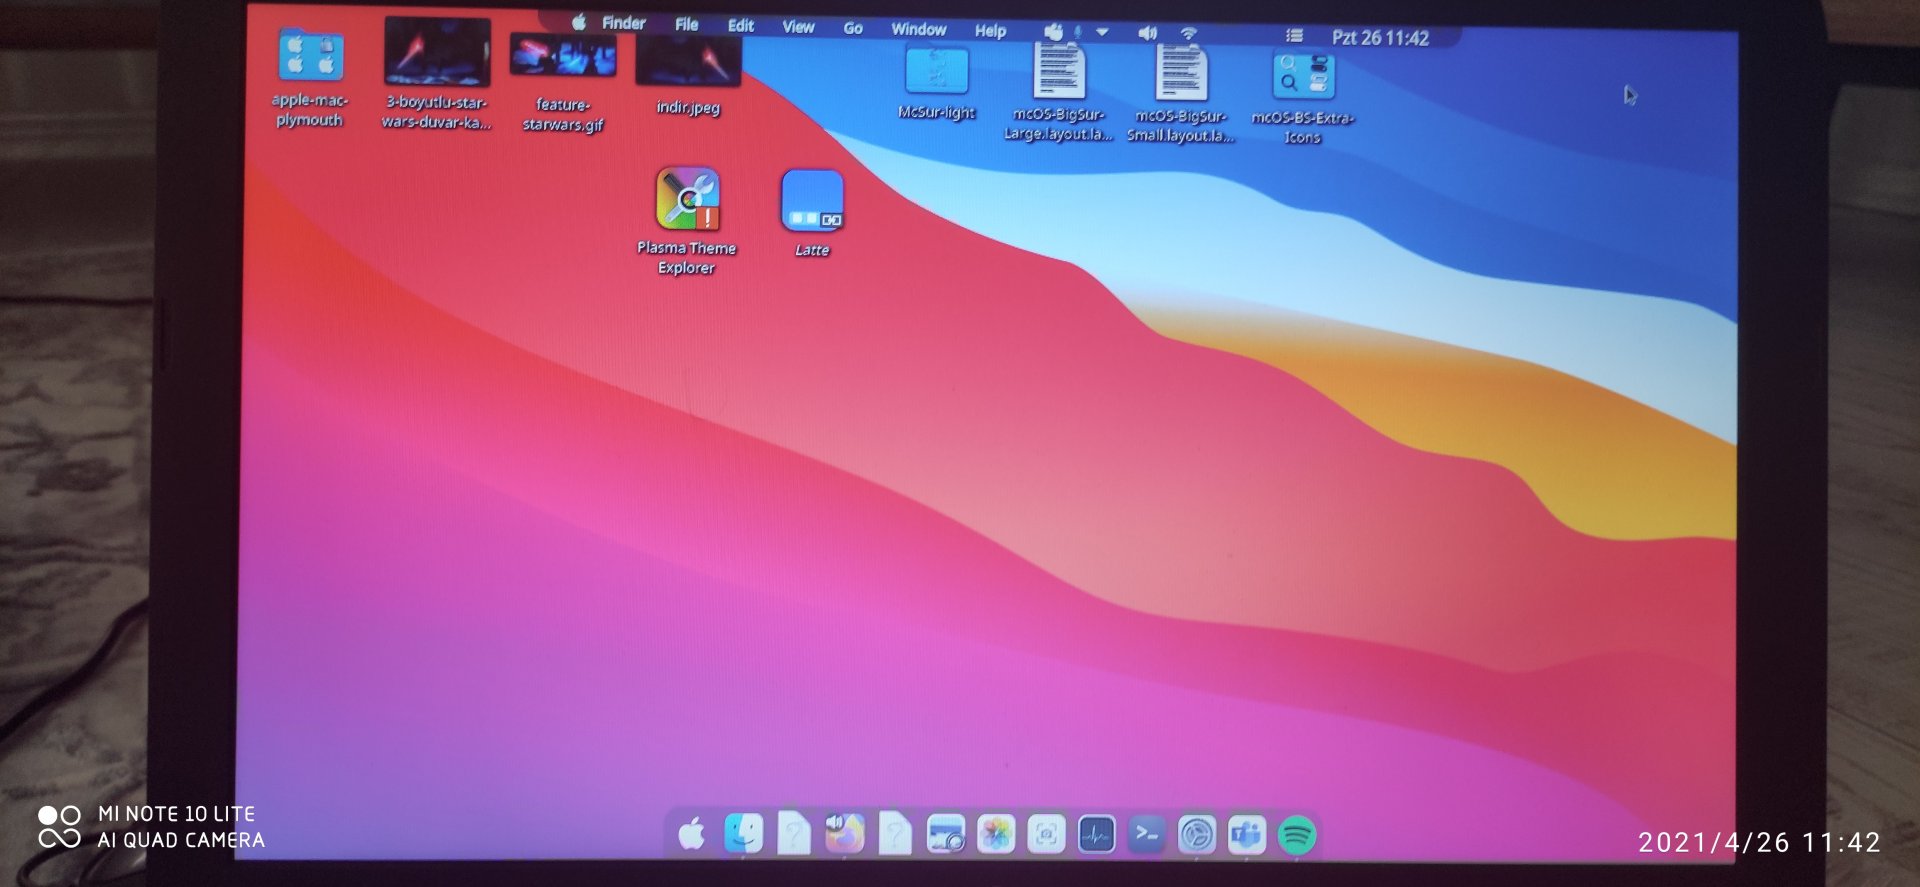
Task: Open the feature-starwars.gif file
Action: 563,56
